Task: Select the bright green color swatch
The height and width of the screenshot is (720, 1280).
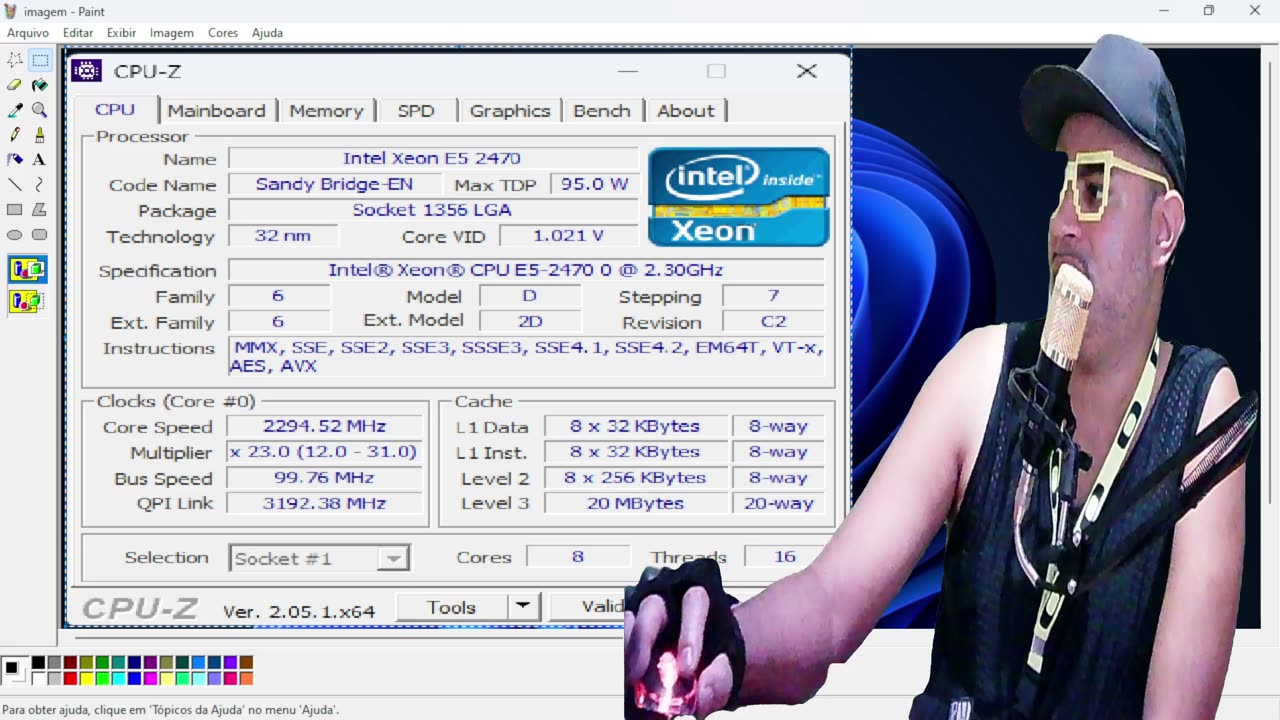Action: (102, 678)
